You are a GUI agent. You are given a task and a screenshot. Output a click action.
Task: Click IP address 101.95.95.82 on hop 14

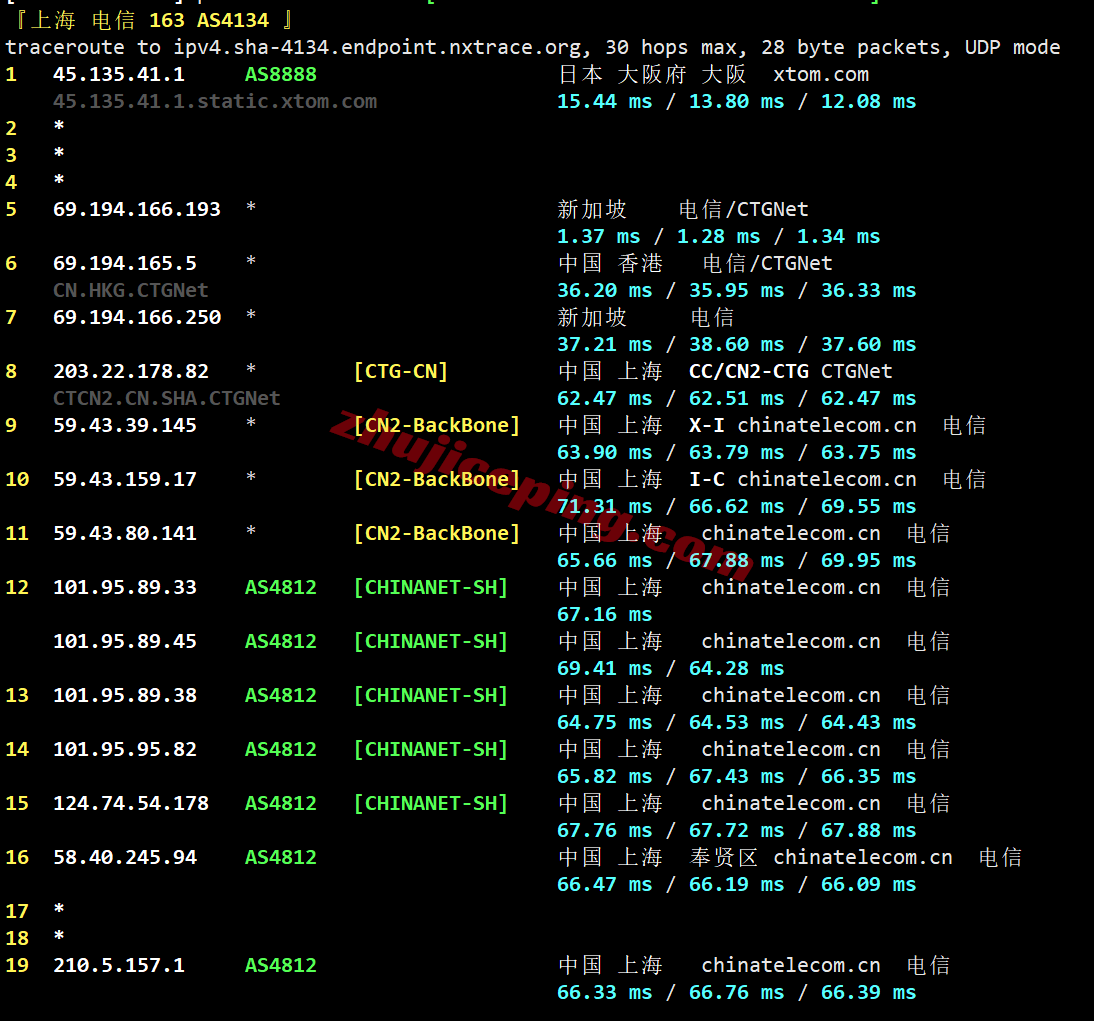click(125, 749)
